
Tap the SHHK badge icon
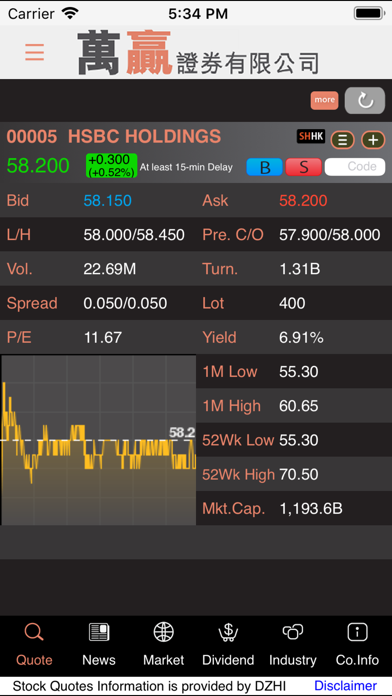(x=311, y=137)
